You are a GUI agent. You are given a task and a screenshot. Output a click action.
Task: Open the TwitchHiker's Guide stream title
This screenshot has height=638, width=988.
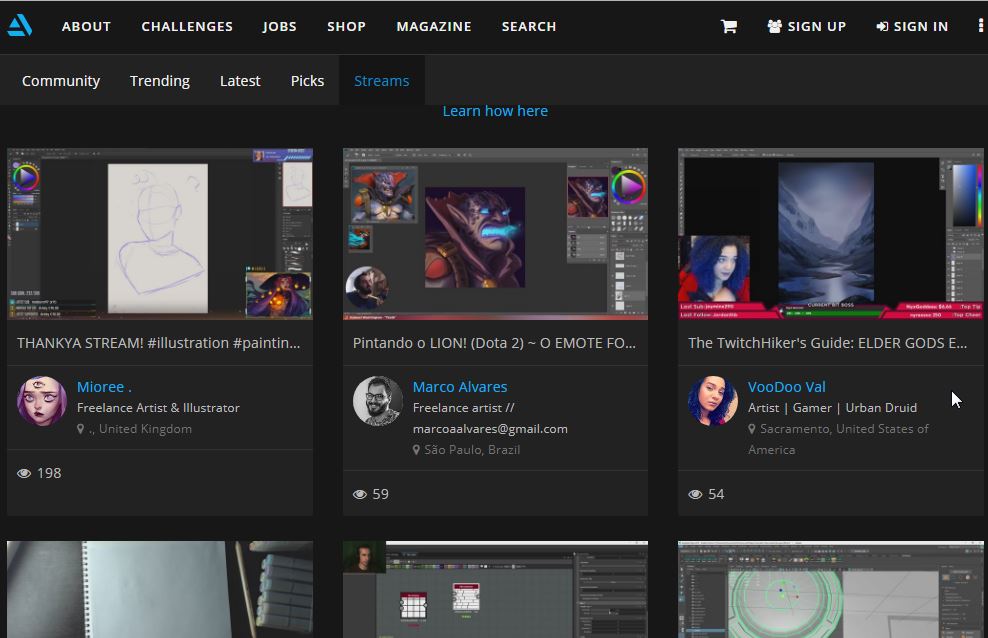(x=828, y=343)
